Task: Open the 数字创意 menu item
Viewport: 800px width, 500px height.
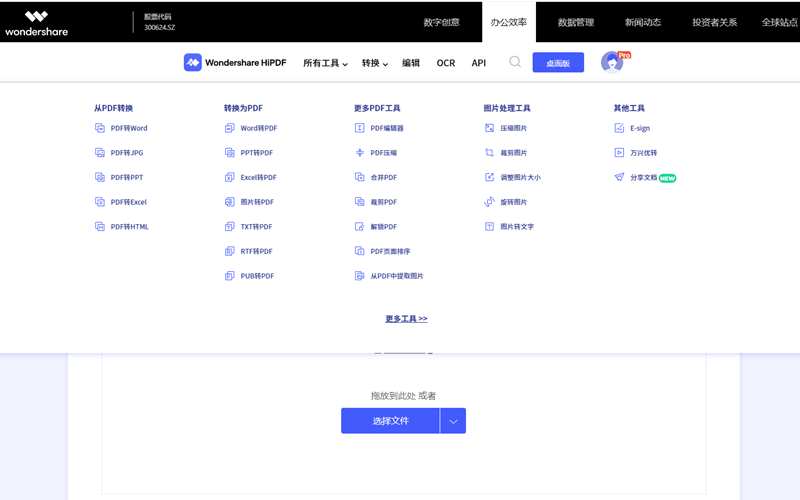Action: (442, 22)
